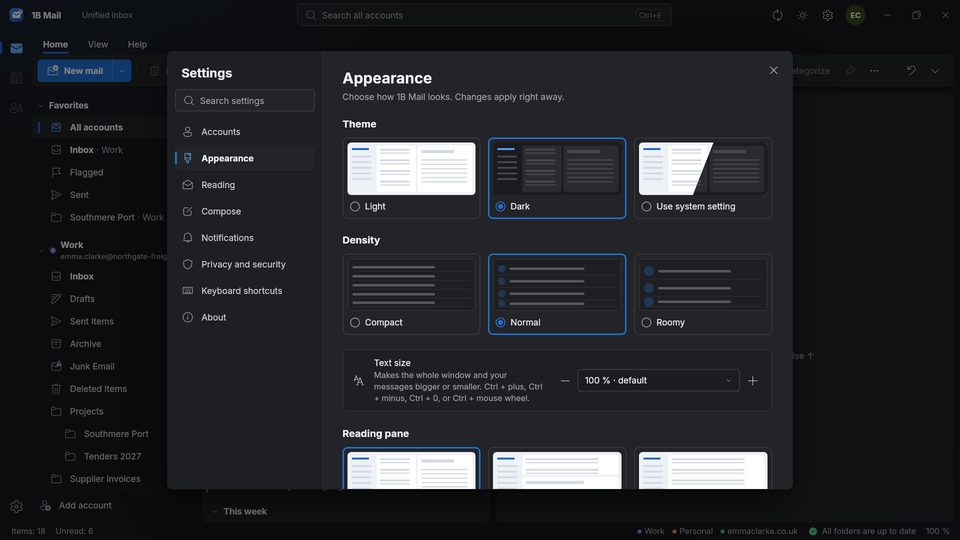Click the Archive folder box icon

point(56,344)
